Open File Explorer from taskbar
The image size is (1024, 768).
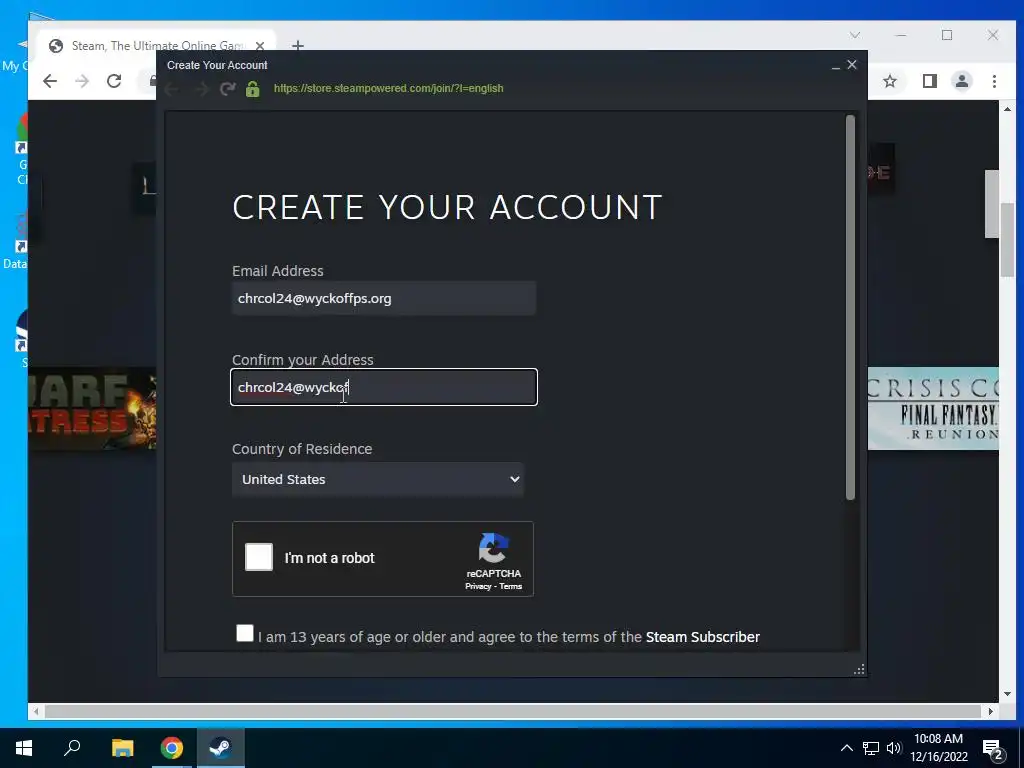coord(122,748)
